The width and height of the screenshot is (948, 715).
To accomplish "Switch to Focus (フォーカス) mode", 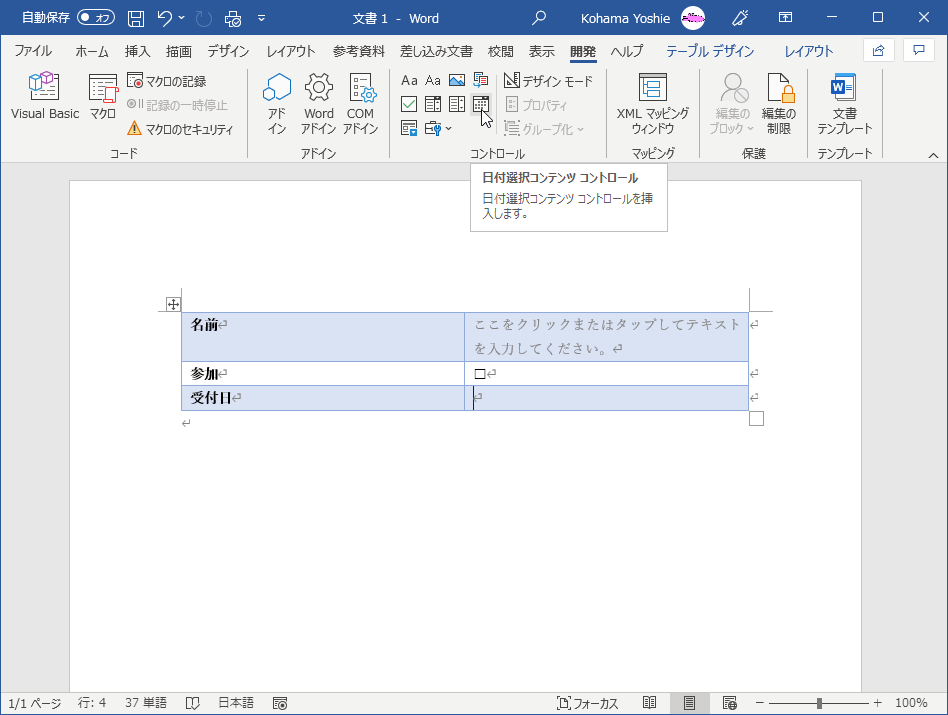I will point(587,703).
